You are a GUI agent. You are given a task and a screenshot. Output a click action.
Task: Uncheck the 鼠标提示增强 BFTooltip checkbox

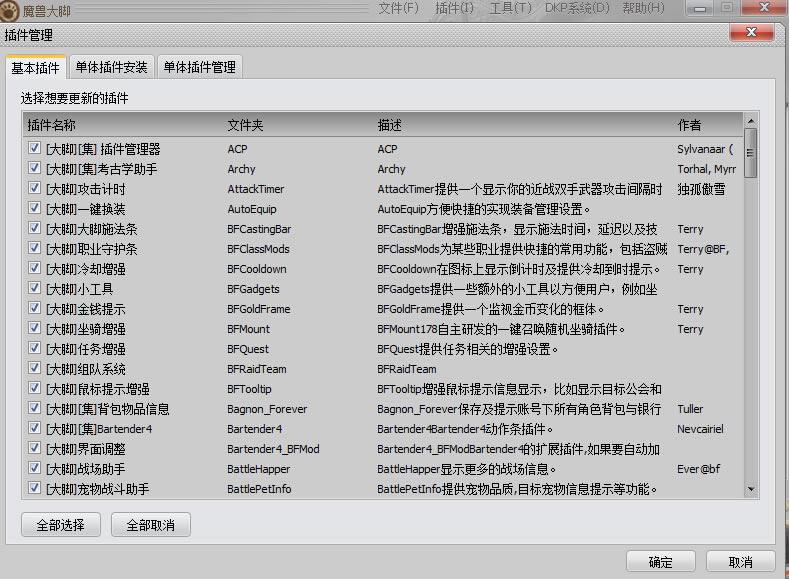34,388
